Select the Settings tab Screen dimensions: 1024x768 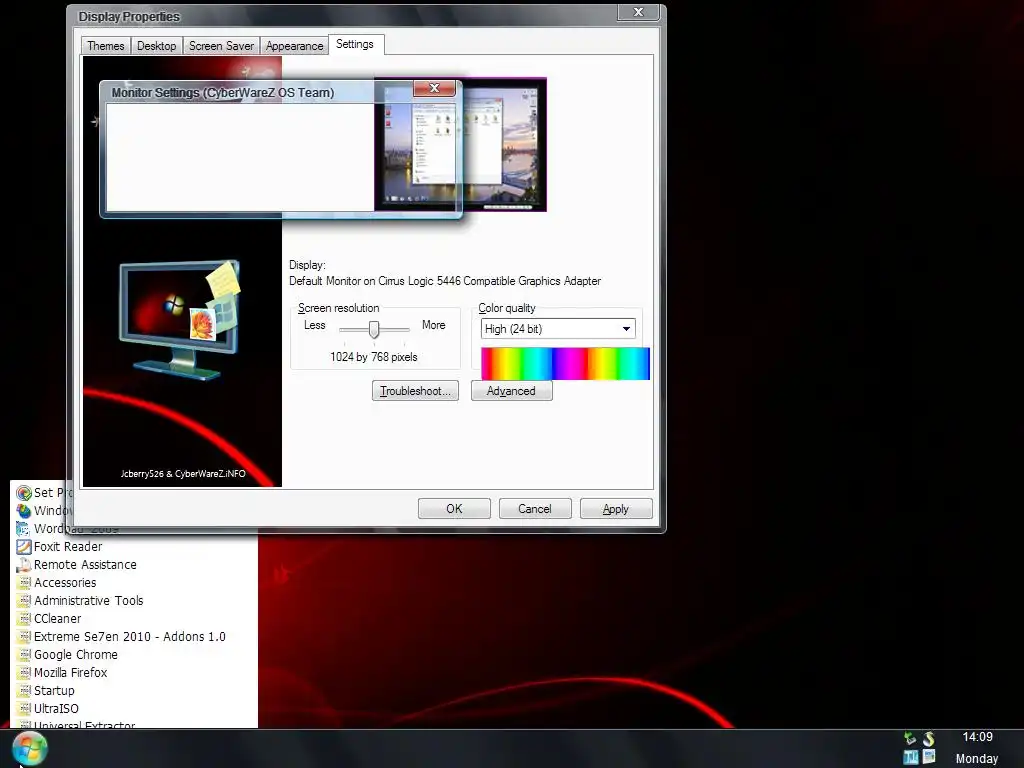tap(355, 44)
